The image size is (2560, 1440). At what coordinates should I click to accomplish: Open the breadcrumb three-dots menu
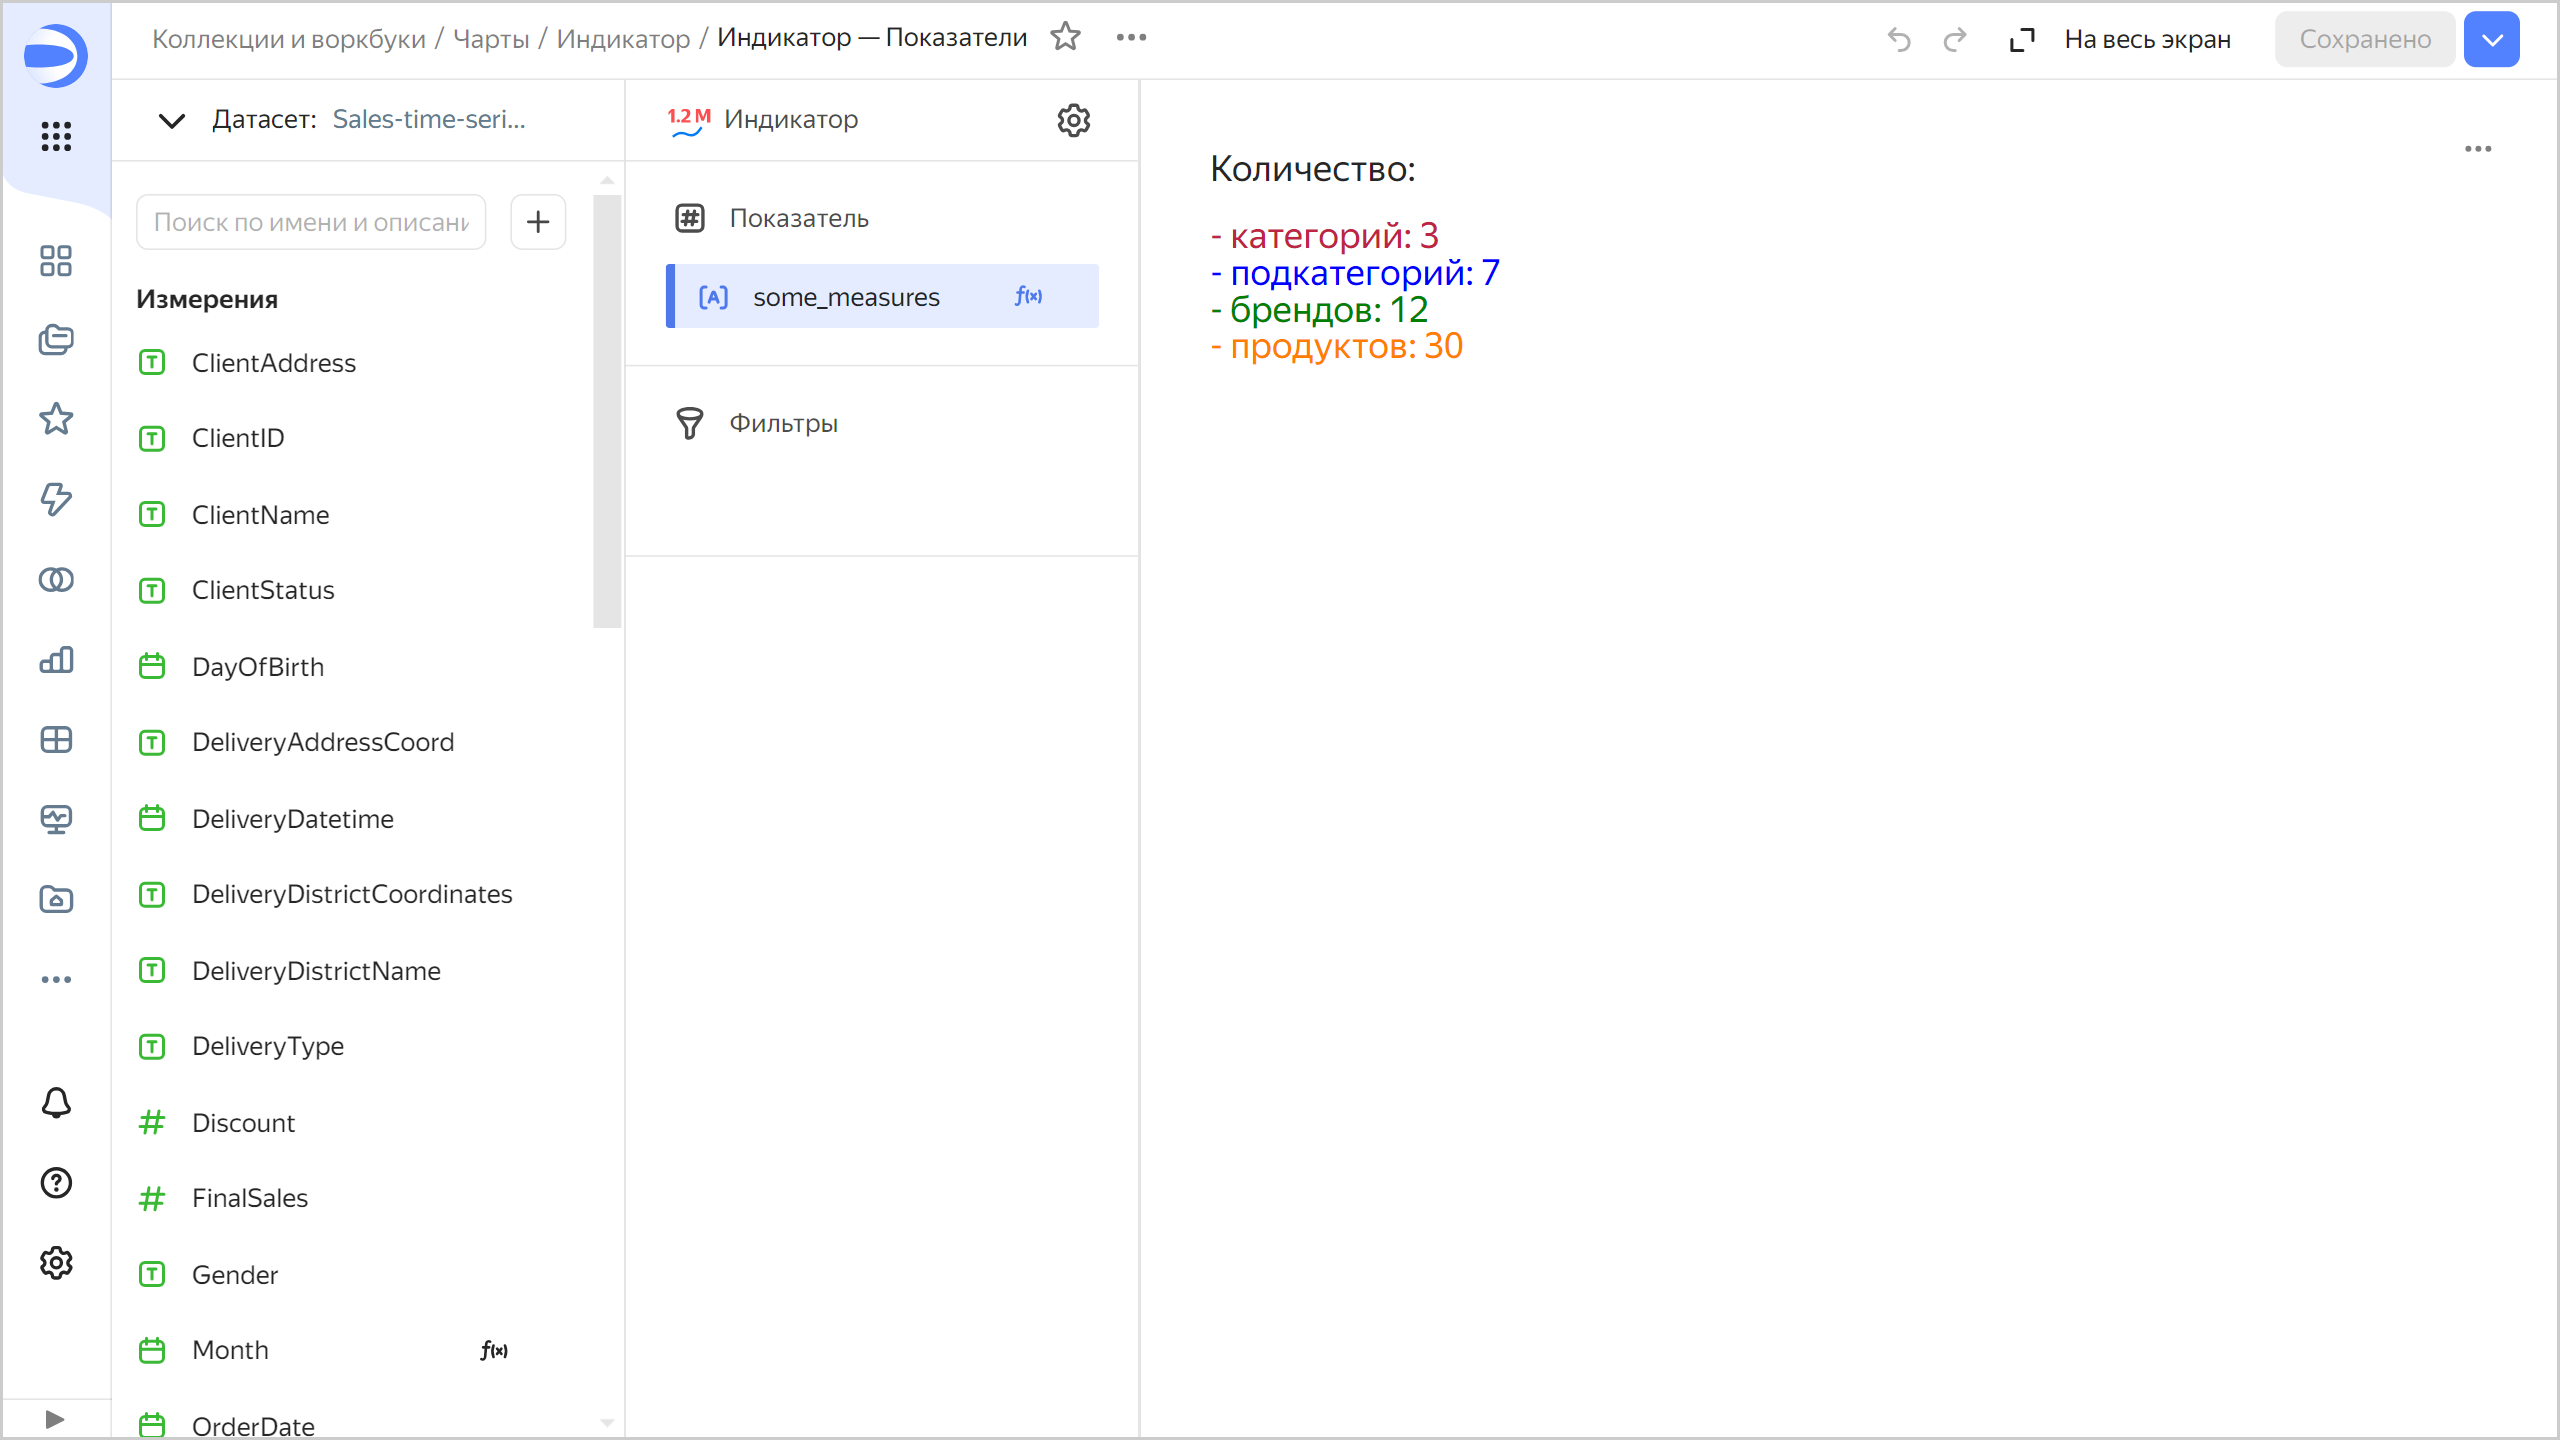(1131, 37)
